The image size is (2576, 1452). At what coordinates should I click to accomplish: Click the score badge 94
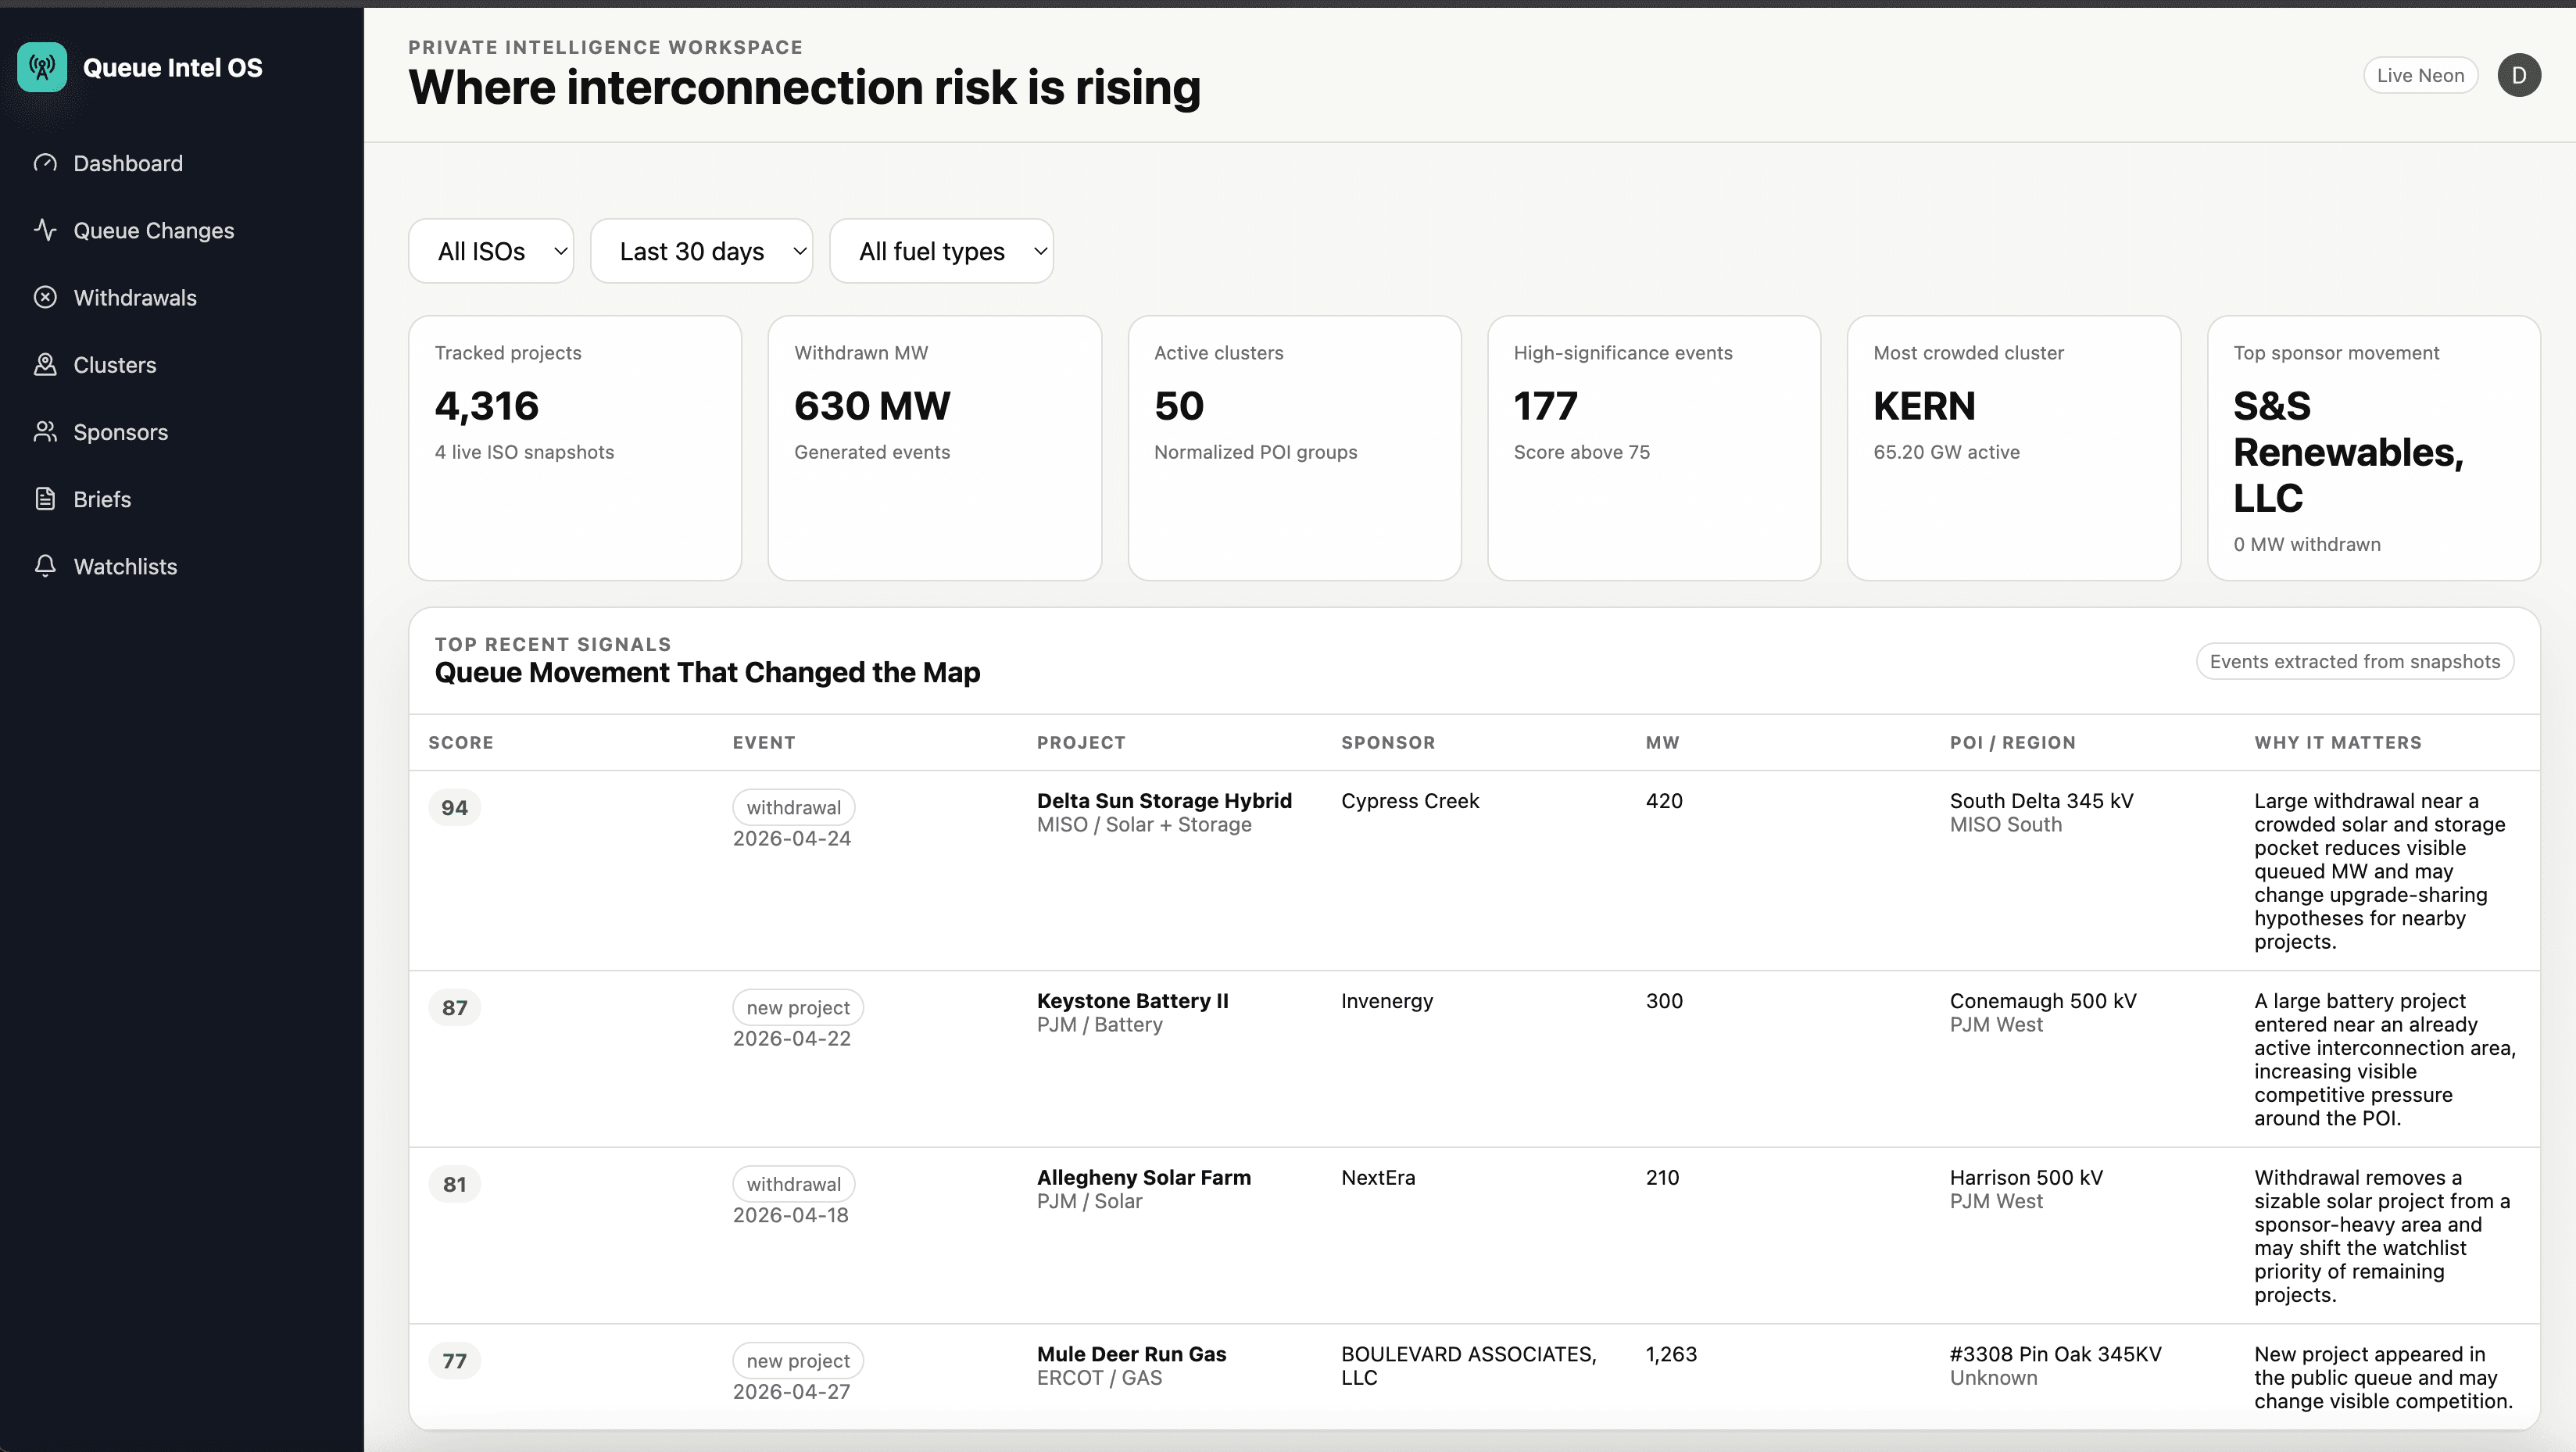[455, 807]
